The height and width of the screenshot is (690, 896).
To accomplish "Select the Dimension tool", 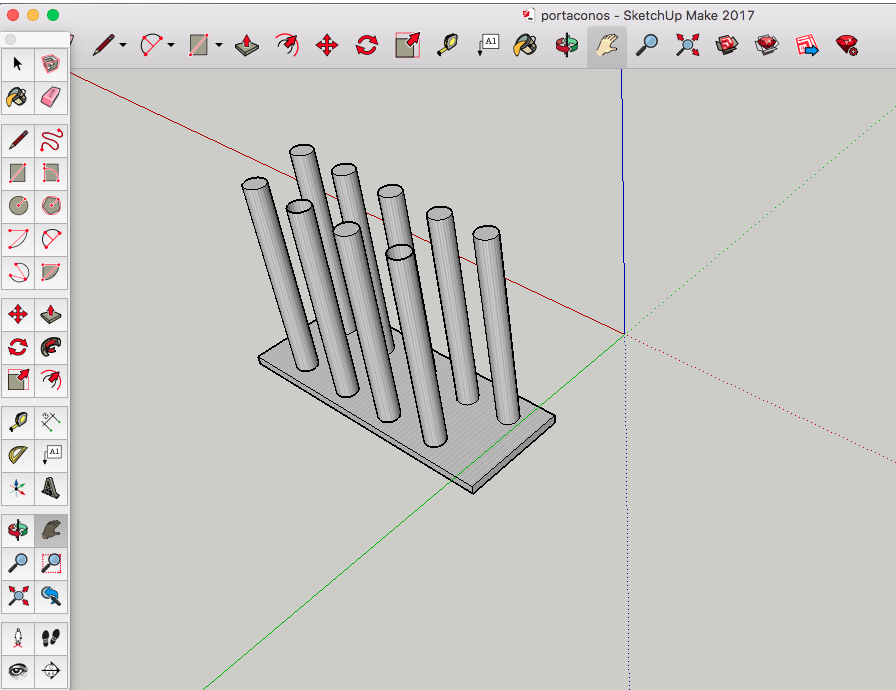I will click(x=51, y=422).
